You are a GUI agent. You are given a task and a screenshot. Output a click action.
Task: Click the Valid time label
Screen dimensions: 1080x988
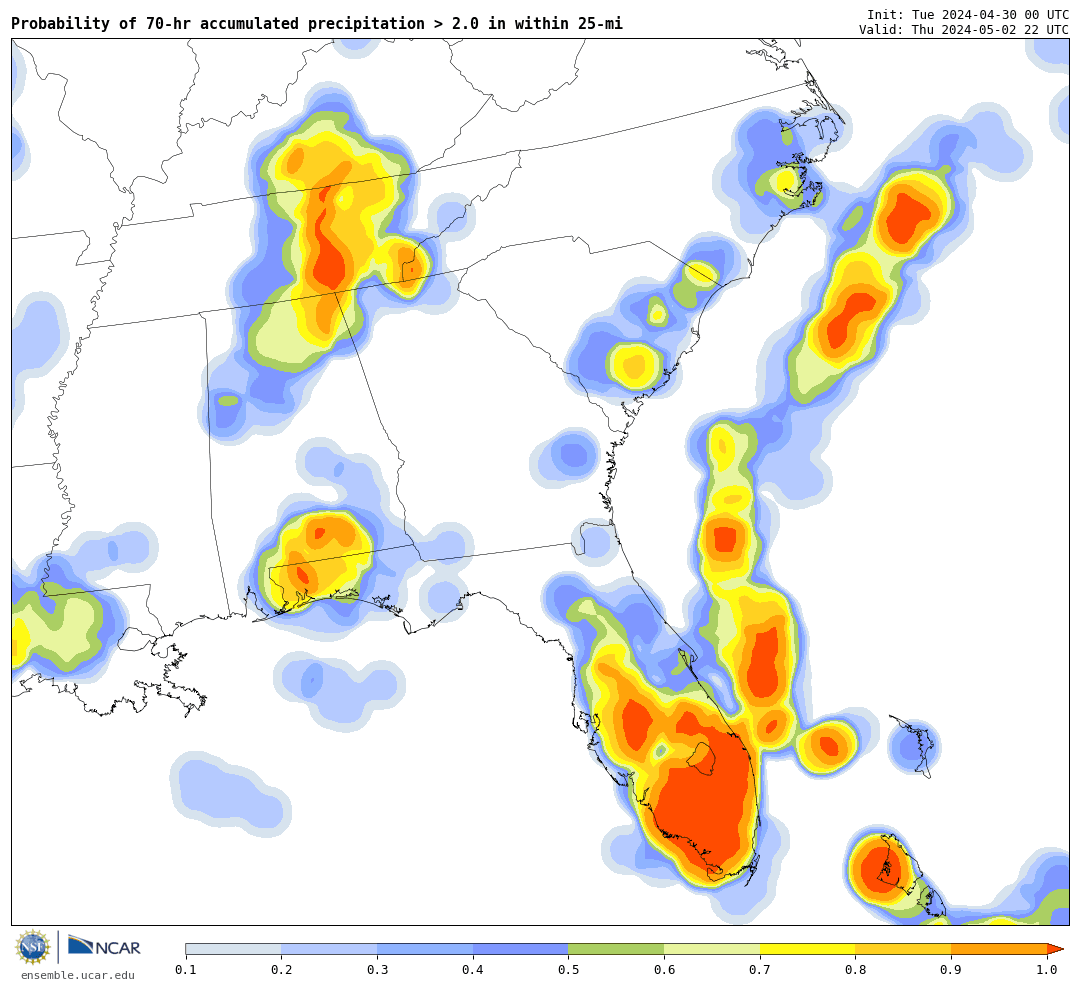(964, 30)
